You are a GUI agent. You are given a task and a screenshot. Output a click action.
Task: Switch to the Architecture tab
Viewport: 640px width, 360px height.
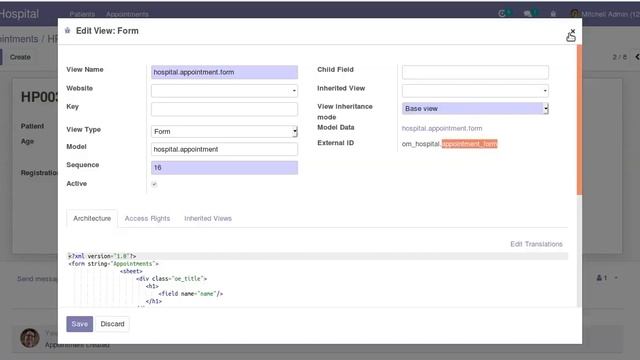click(92, 218)
